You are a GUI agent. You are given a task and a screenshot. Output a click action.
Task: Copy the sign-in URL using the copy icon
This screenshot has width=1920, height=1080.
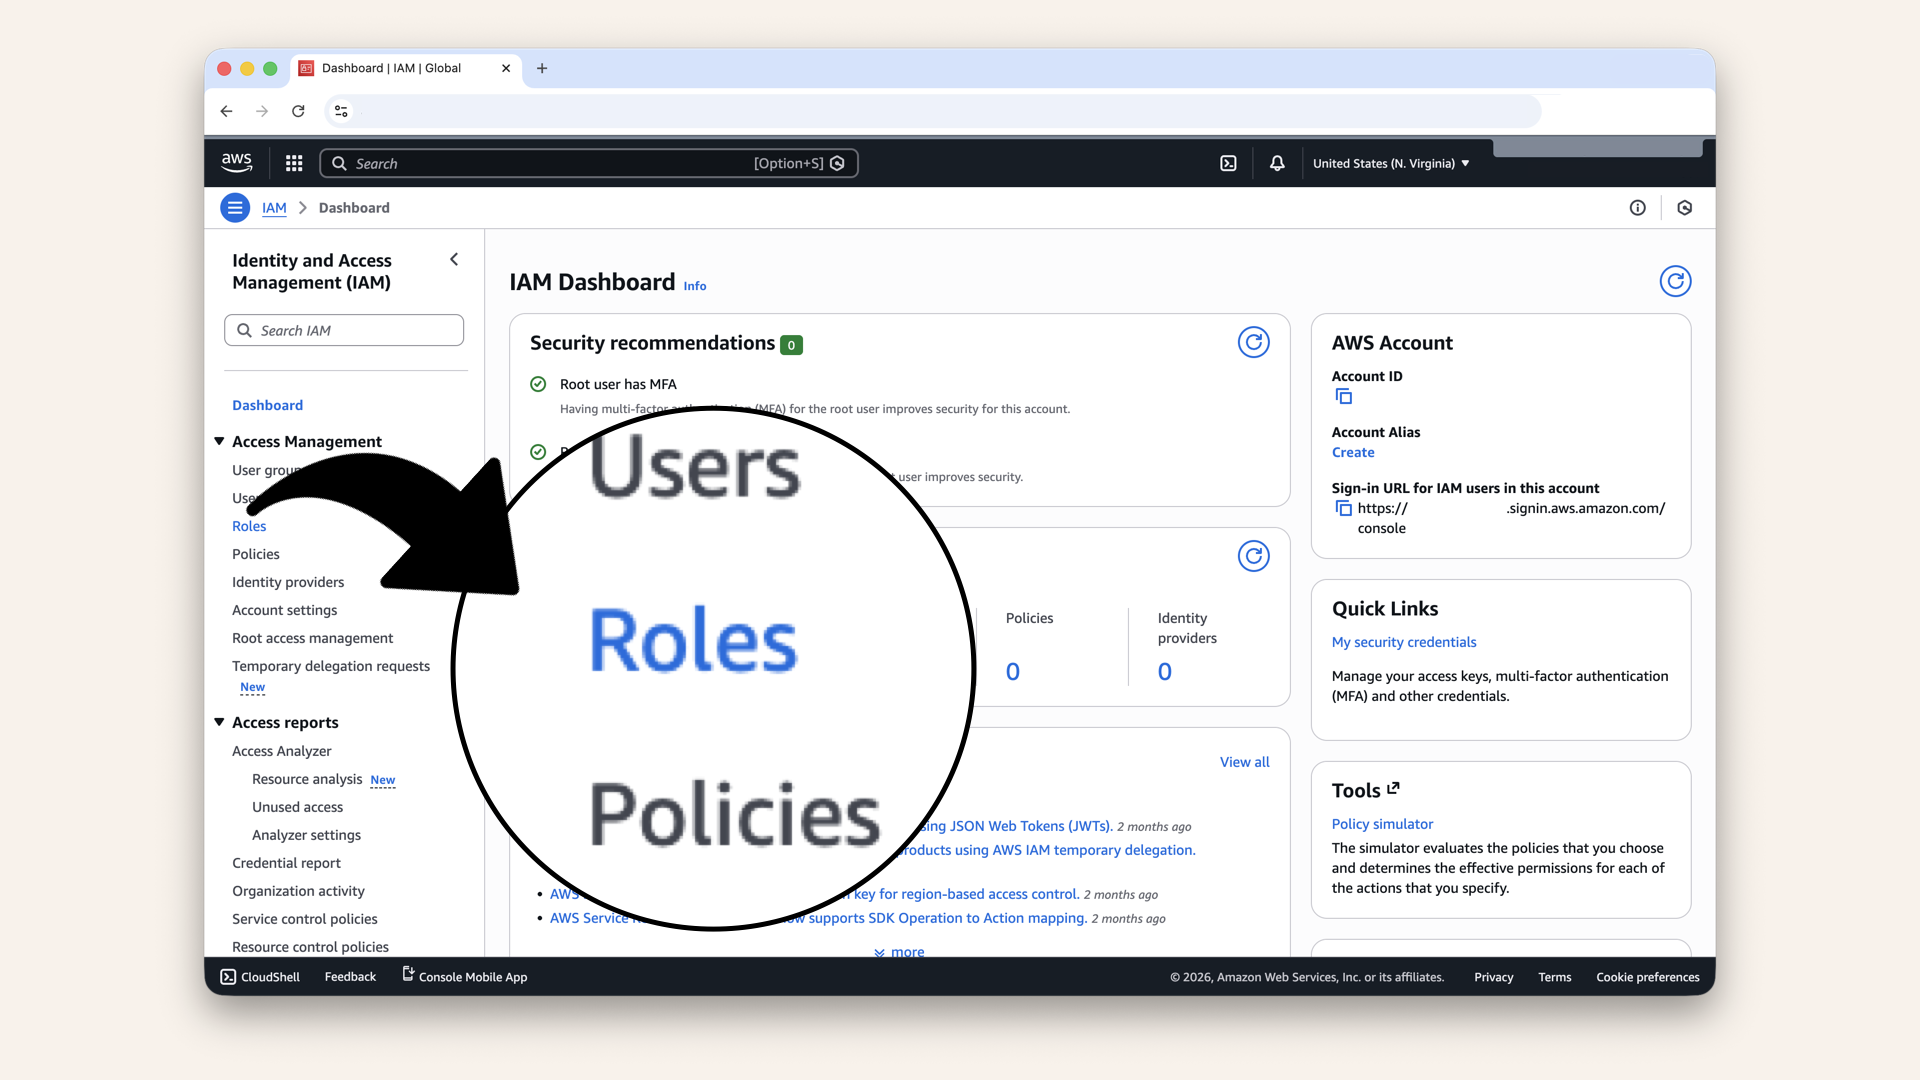coord(1343,508)
